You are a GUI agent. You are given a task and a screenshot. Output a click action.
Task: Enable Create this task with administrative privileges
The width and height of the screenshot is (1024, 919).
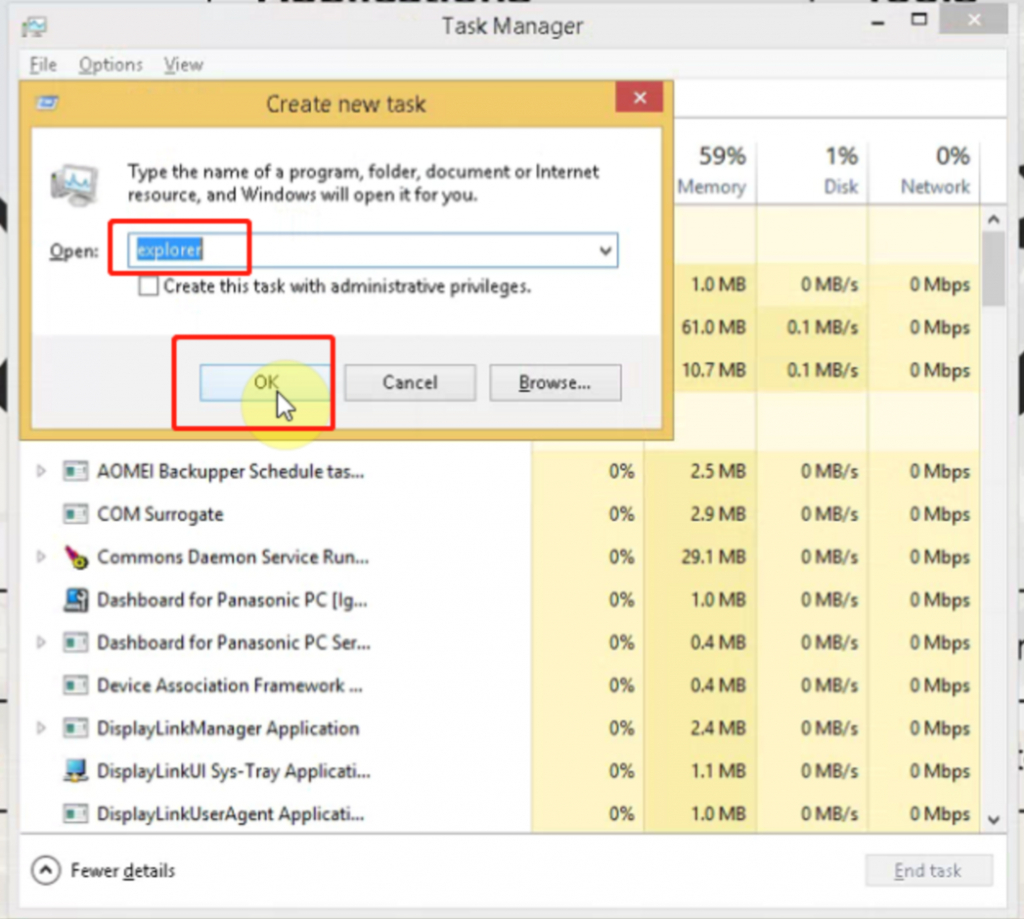pos(148,286)
